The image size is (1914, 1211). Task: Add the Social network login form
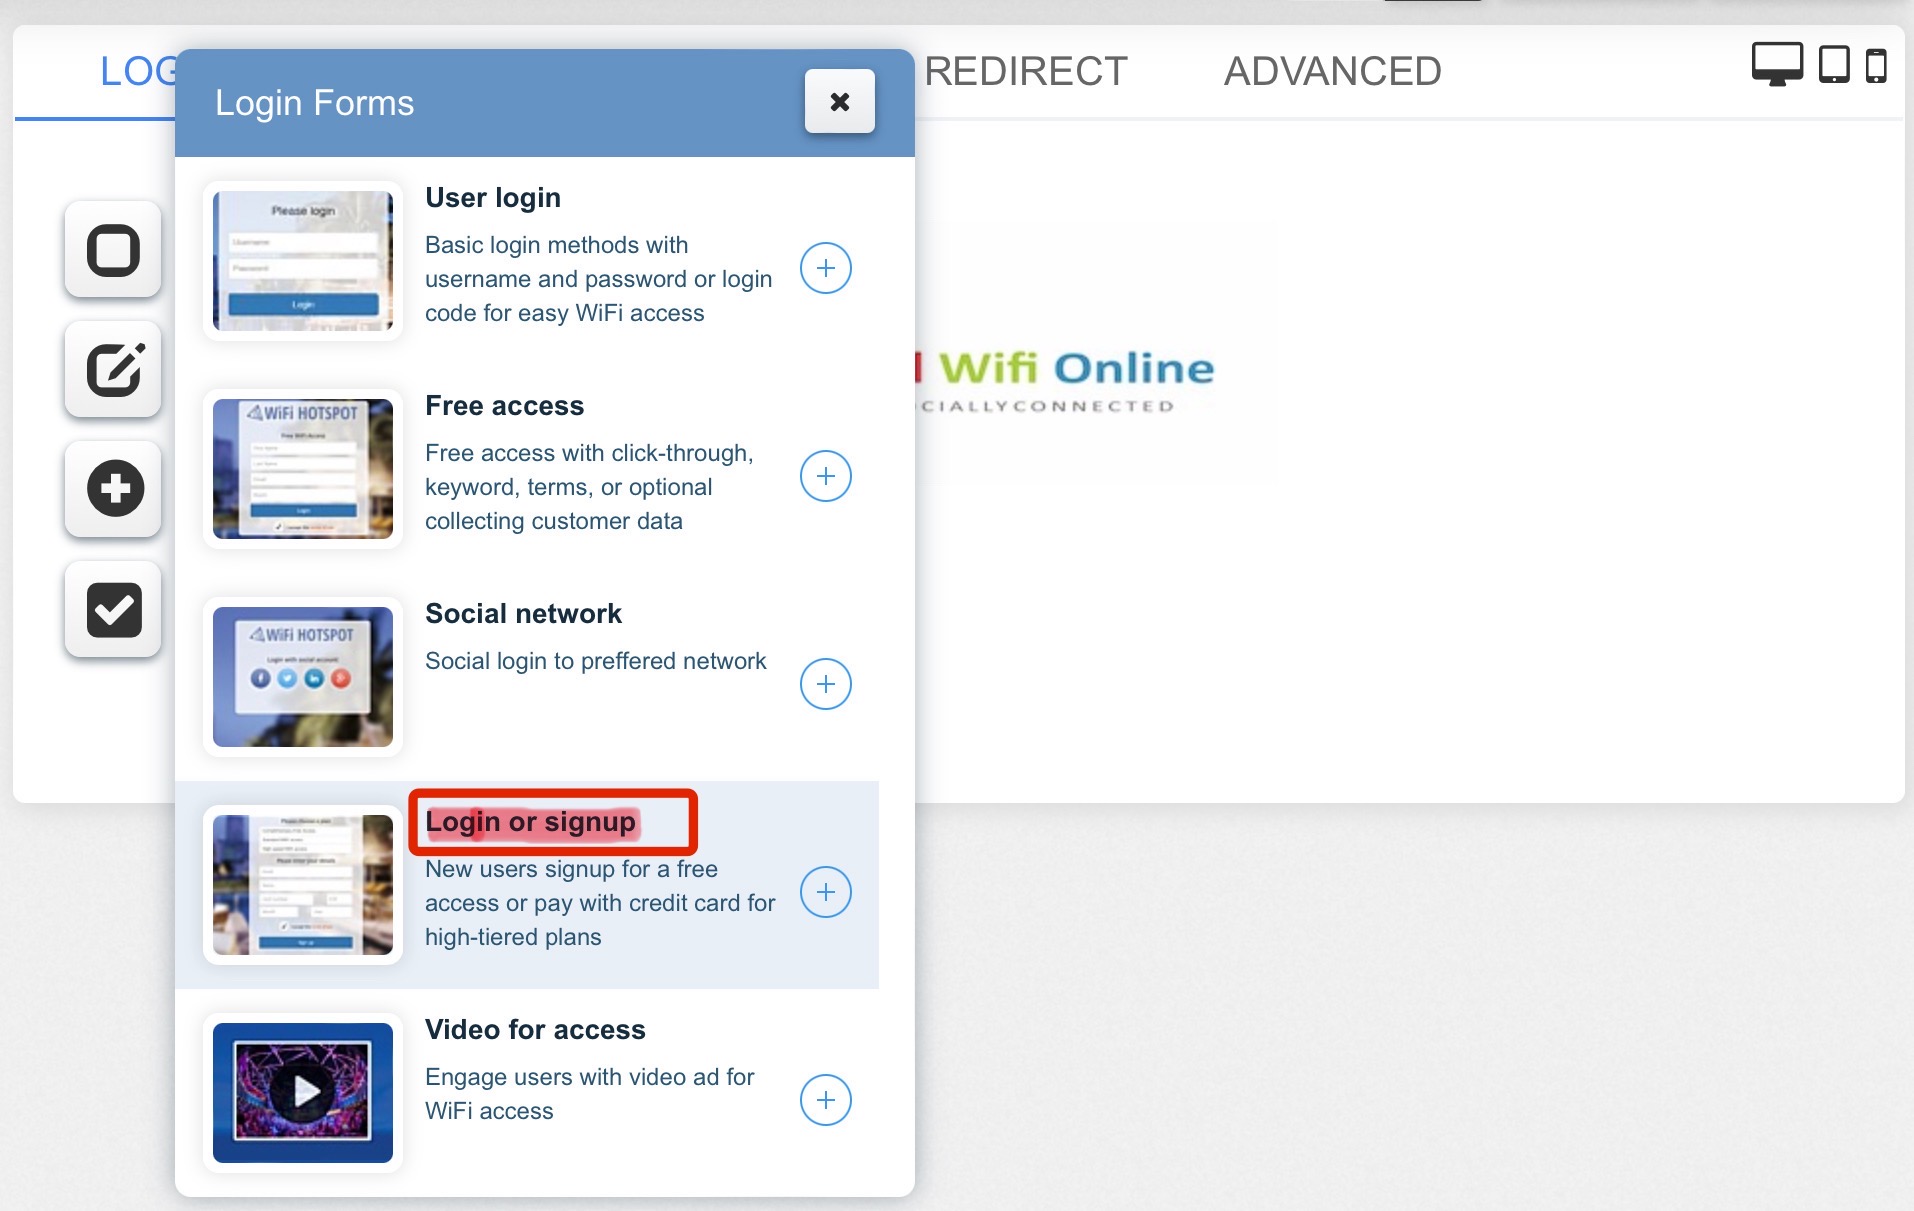click(x=825, y=684)
